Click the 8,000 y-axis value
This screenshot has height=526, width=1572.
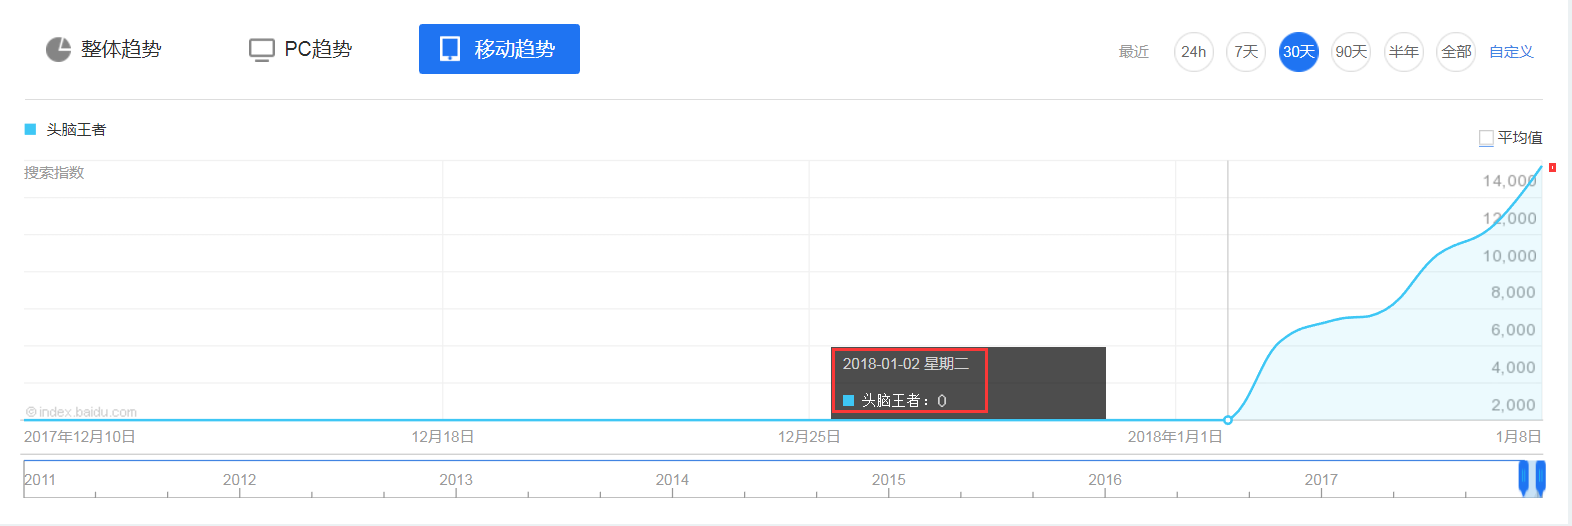click(1513, 293)
